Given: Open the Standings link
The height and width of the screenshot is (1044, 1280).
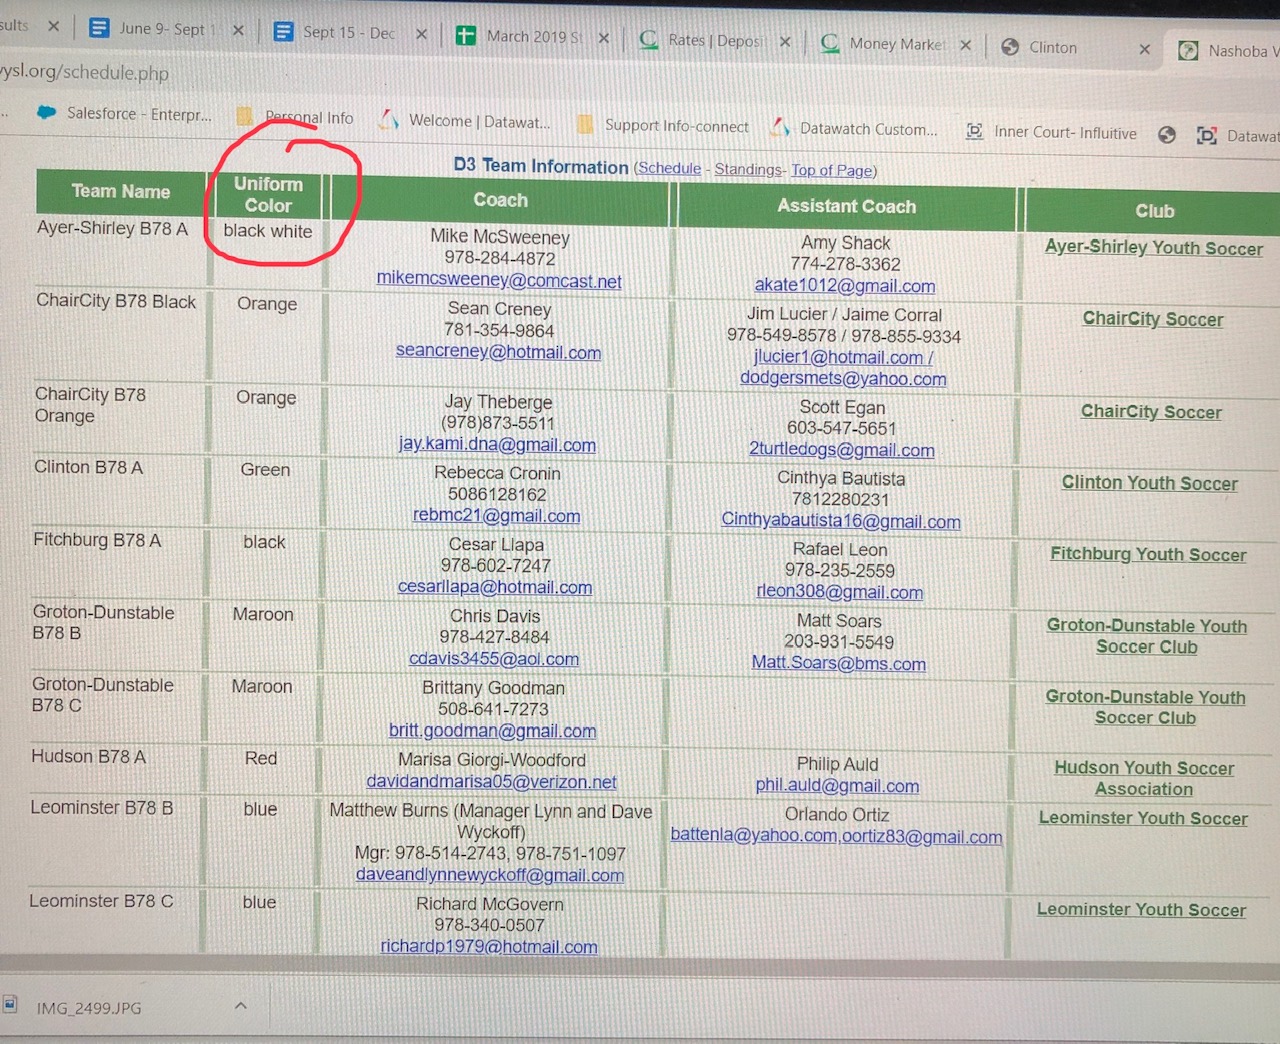Looking at the screenshot, I should 750,170.
